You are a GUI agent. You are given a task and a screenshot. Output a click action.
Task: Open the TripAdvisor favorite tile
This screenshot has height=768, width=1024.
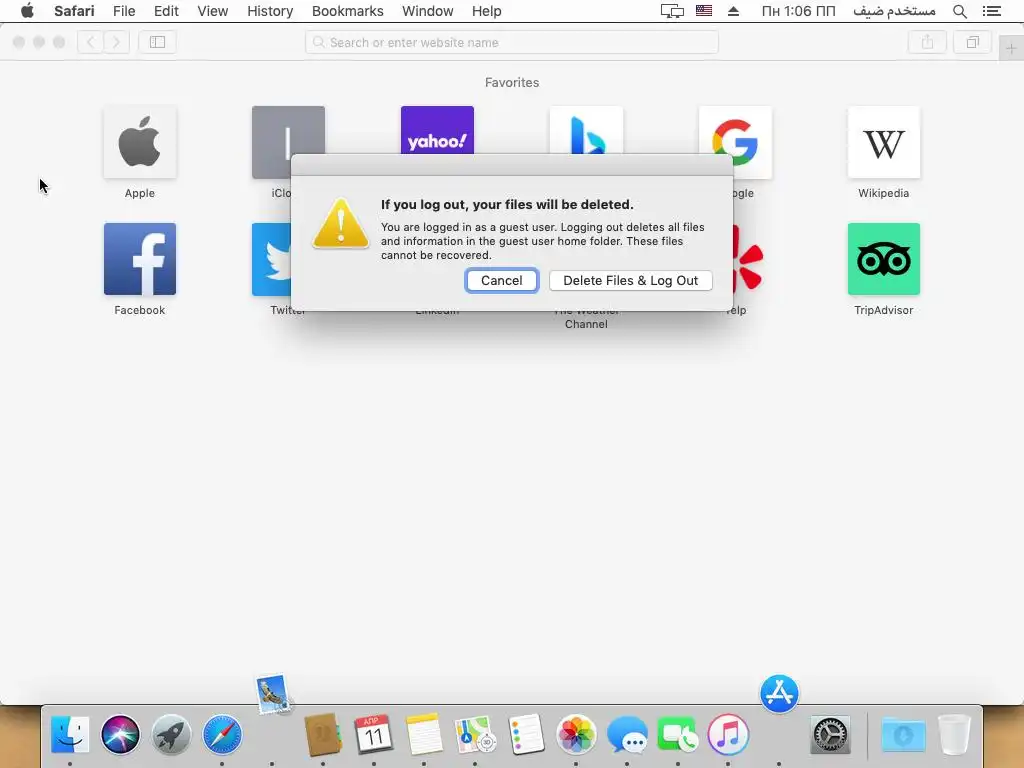tap(884, 259)
